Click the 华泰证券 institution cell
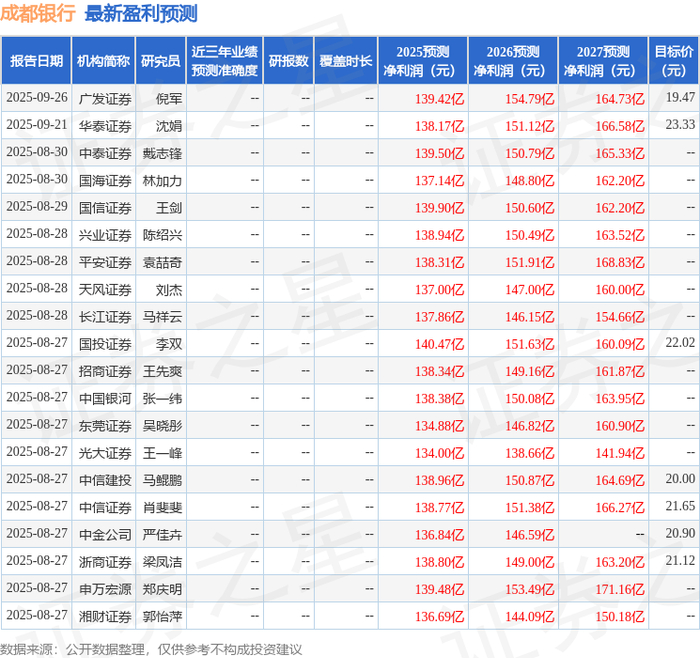Viewport: 700px width, 658px height. coord(105,126)
